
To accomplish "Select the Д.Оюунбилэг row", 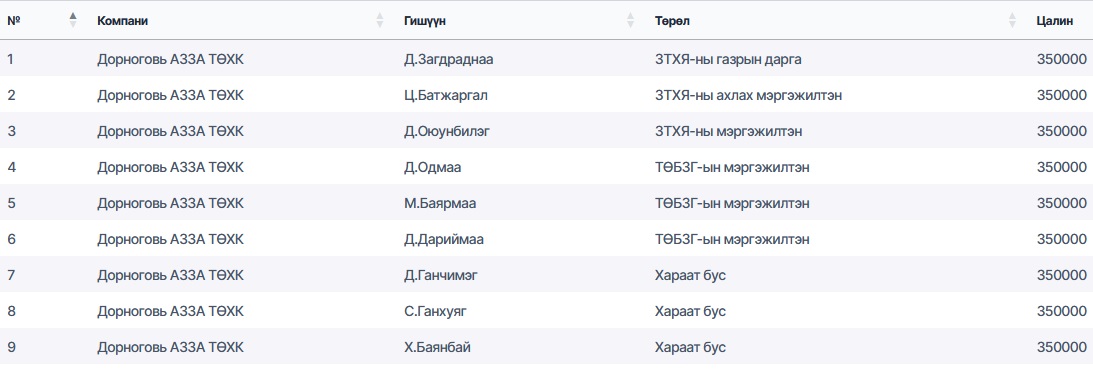I will (546, 131).
